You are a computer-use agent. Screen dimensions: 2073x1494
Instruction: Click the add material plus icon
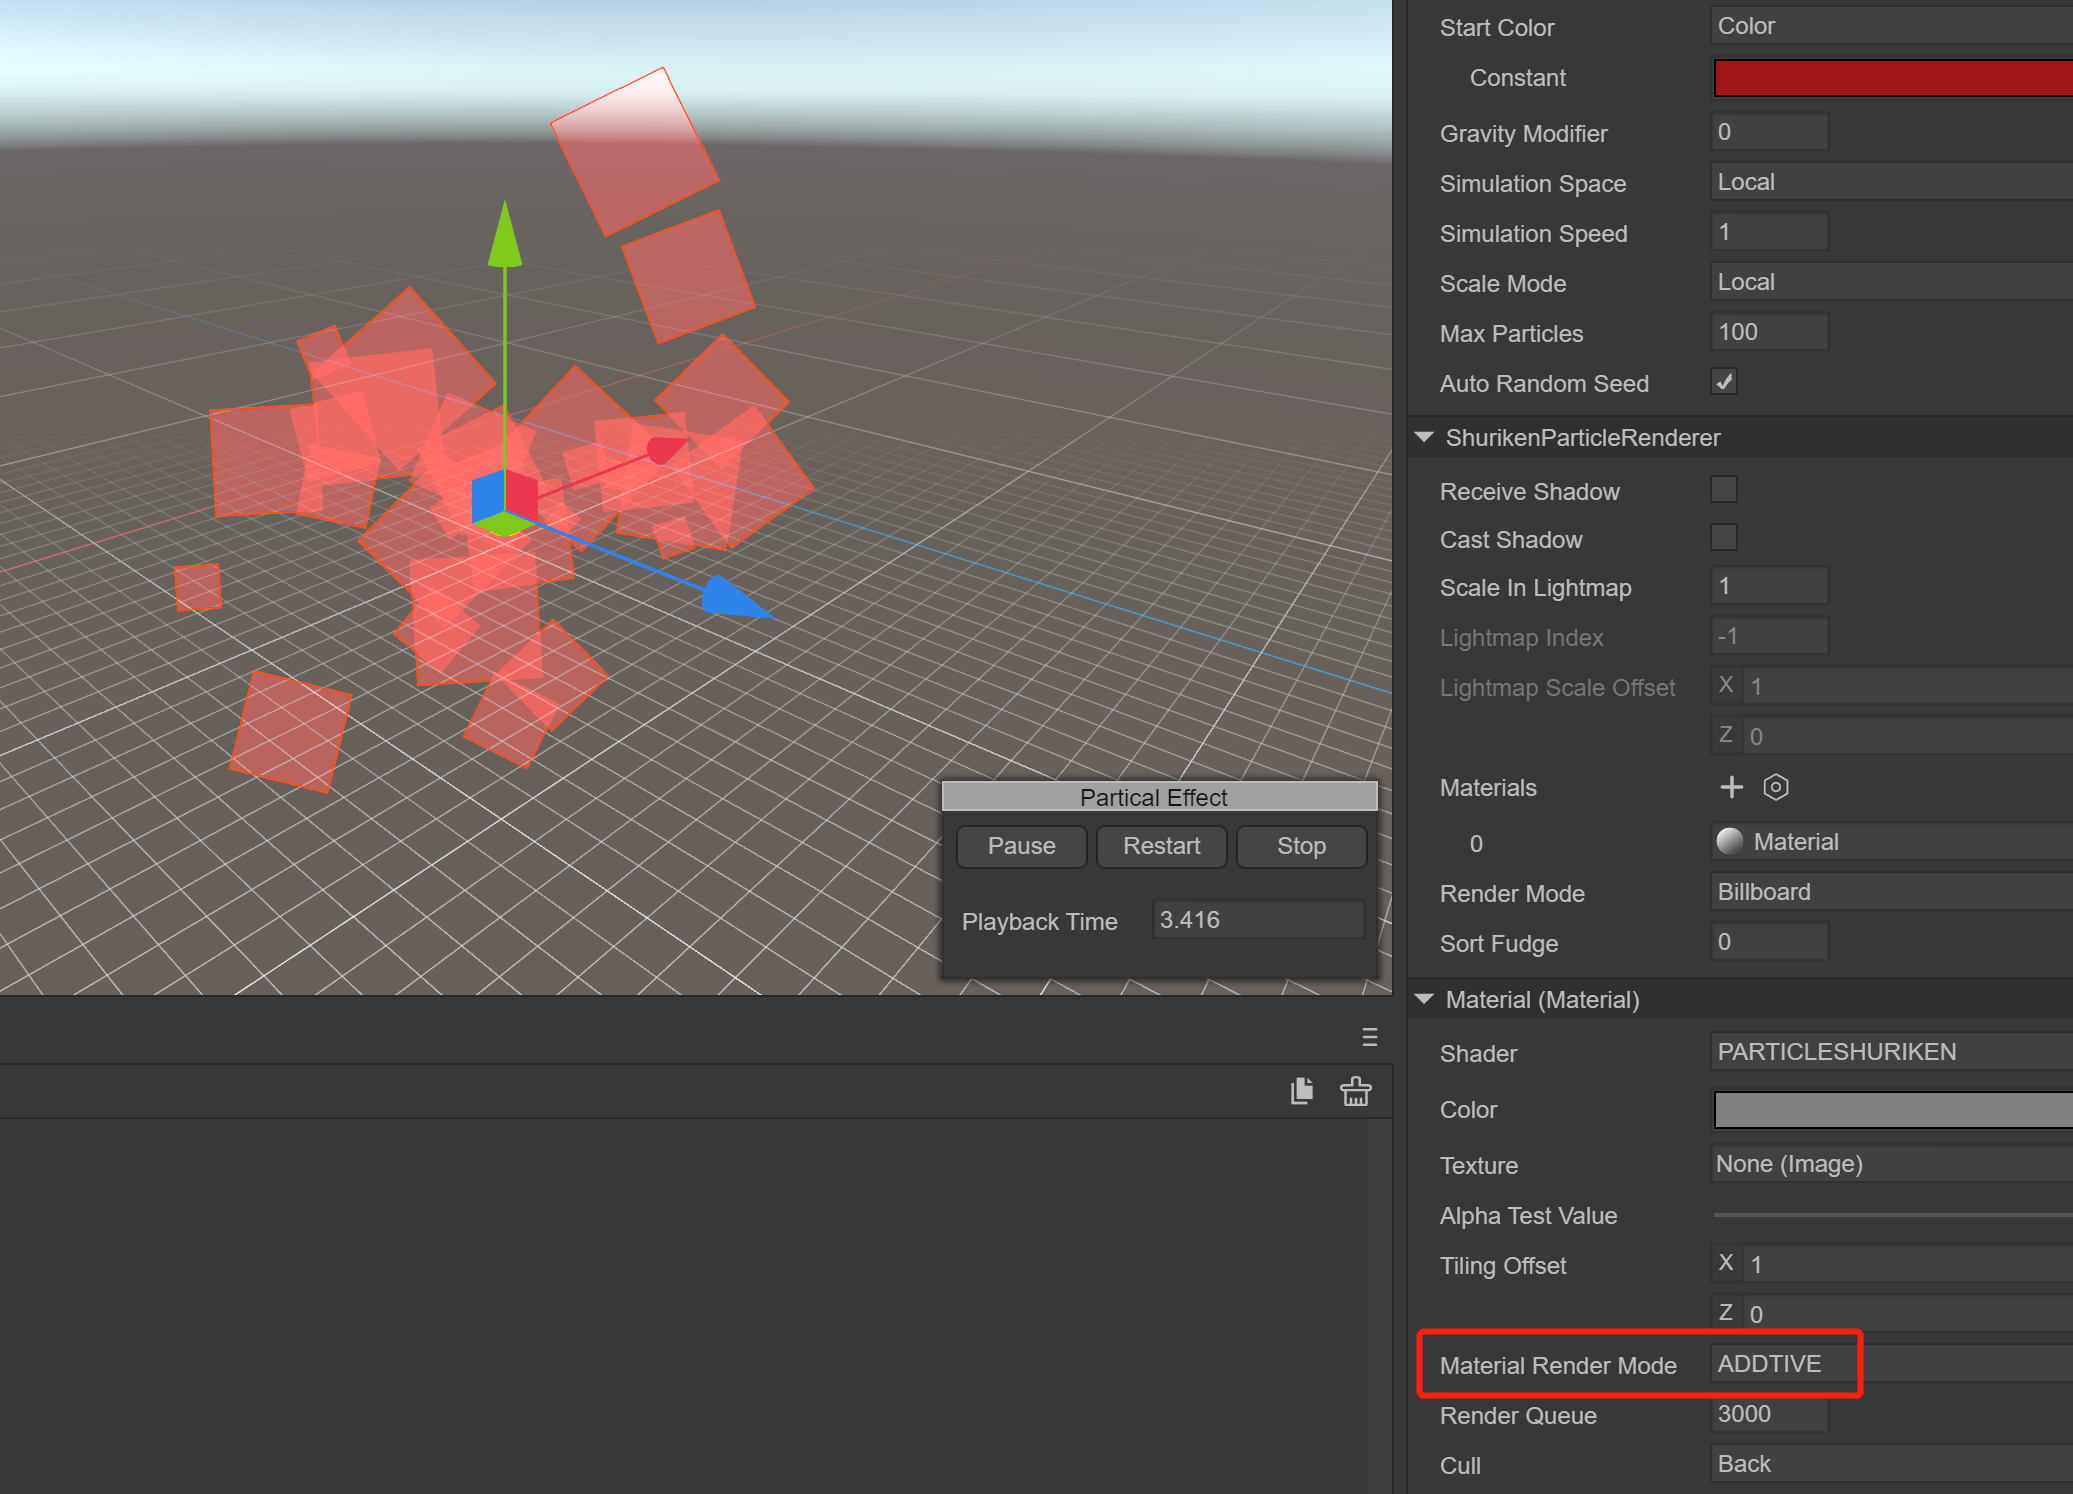tap(1731, 787)
